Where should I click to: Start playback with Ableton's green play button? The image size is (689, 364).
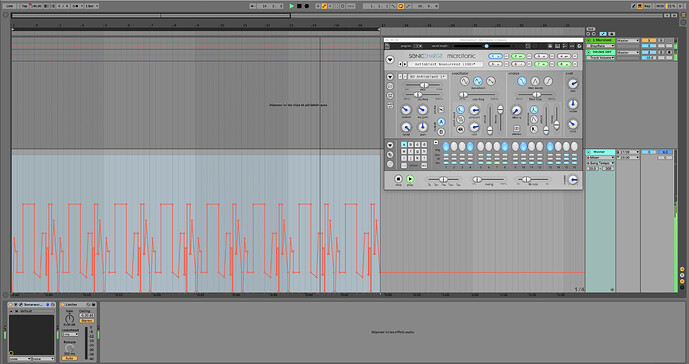(291, 6)
